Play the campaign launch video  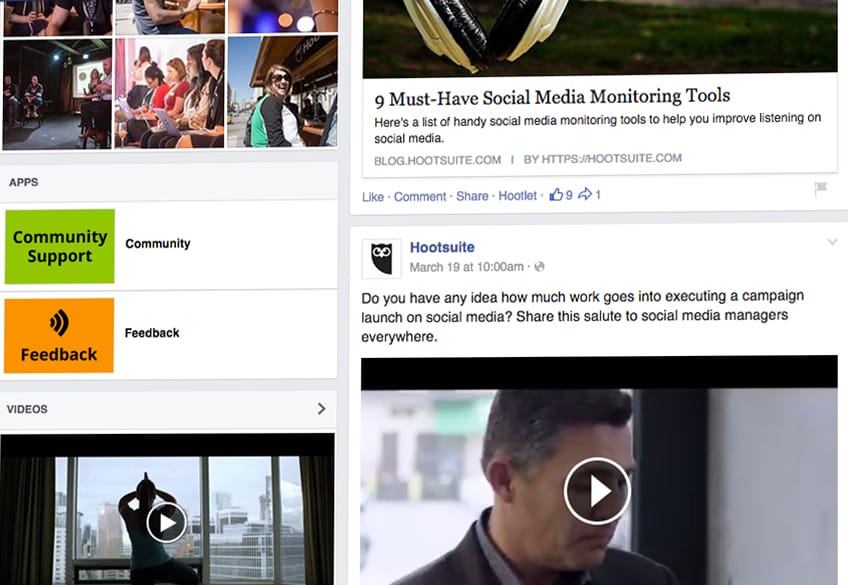pos(598,490)
